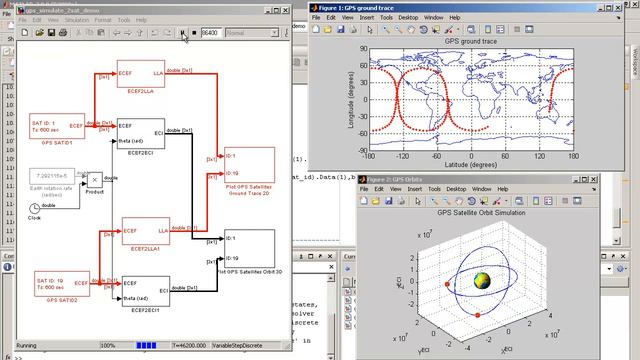Select the Clock block
Viewport: 640px width, 360px height.
34,209
